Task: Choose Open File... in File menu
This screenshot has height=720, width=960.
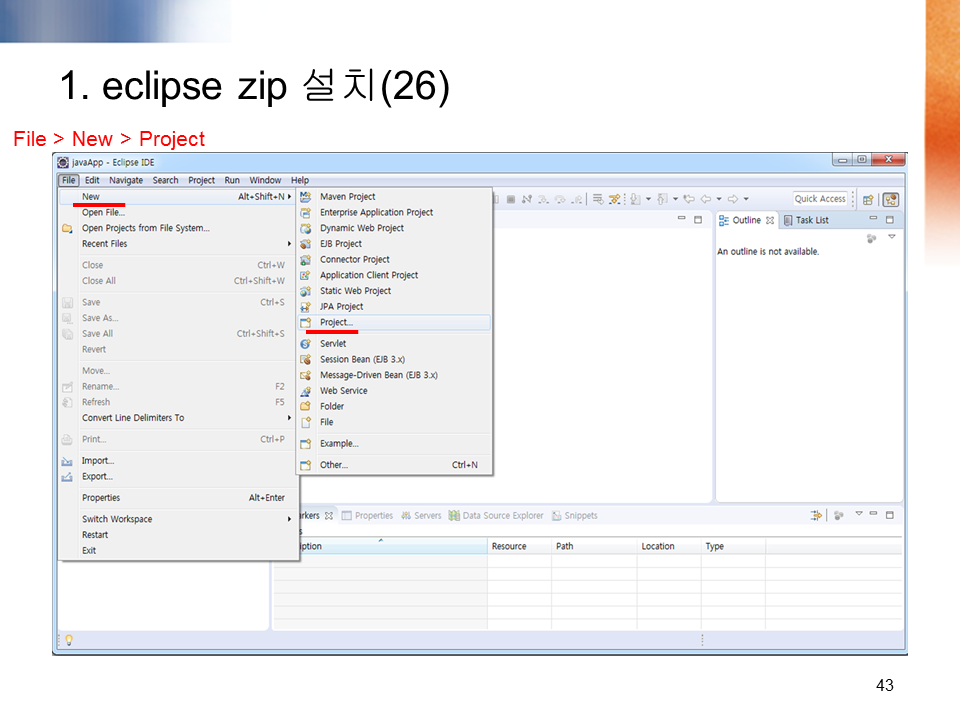Action: pos(177,212)
